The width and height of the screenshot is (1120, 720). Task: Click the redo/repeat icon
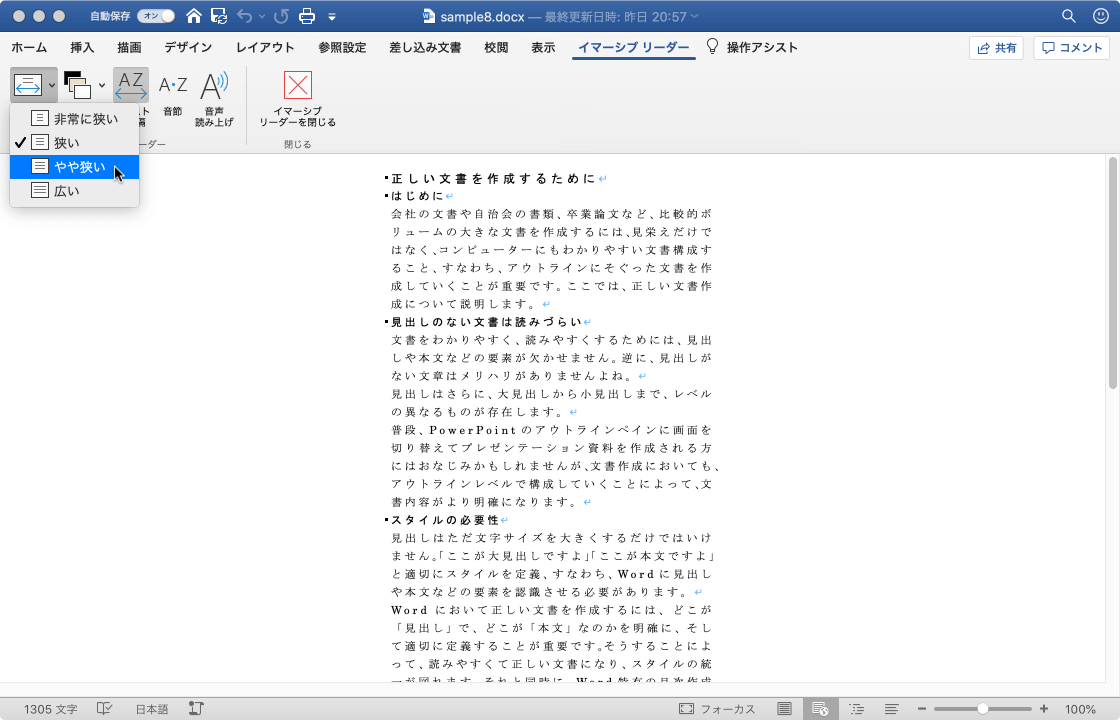(x=281, y=16)
